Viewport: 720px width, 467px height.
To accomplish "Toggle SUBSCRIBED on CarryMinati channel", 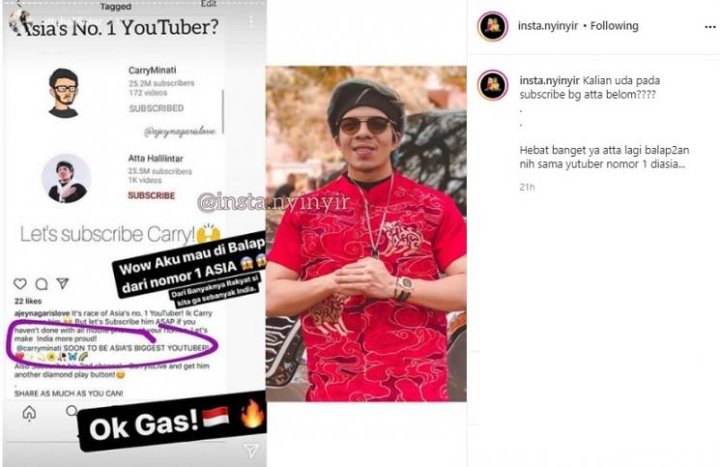I will click(x=156, y=108).
